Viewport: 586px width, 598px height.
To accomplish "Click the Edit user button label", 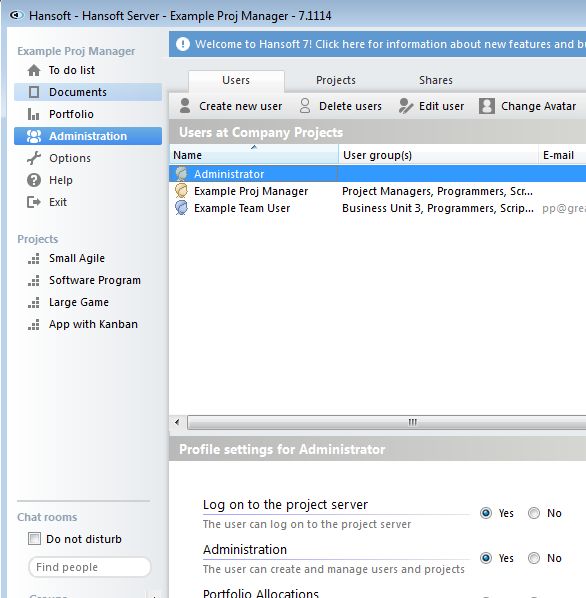I will (442, 106).
